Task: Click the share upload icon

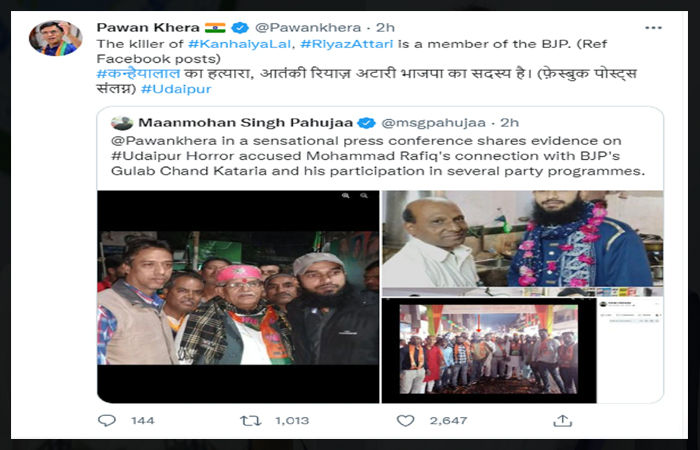Action: click(562, 421)
